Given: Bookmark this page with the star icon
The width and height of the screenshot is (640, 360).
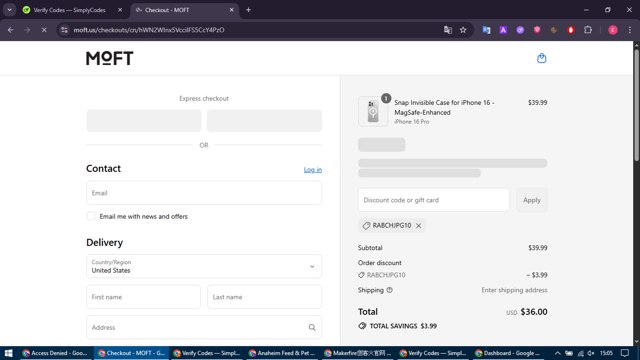Looking at the screenshot, I should [463, 30].
